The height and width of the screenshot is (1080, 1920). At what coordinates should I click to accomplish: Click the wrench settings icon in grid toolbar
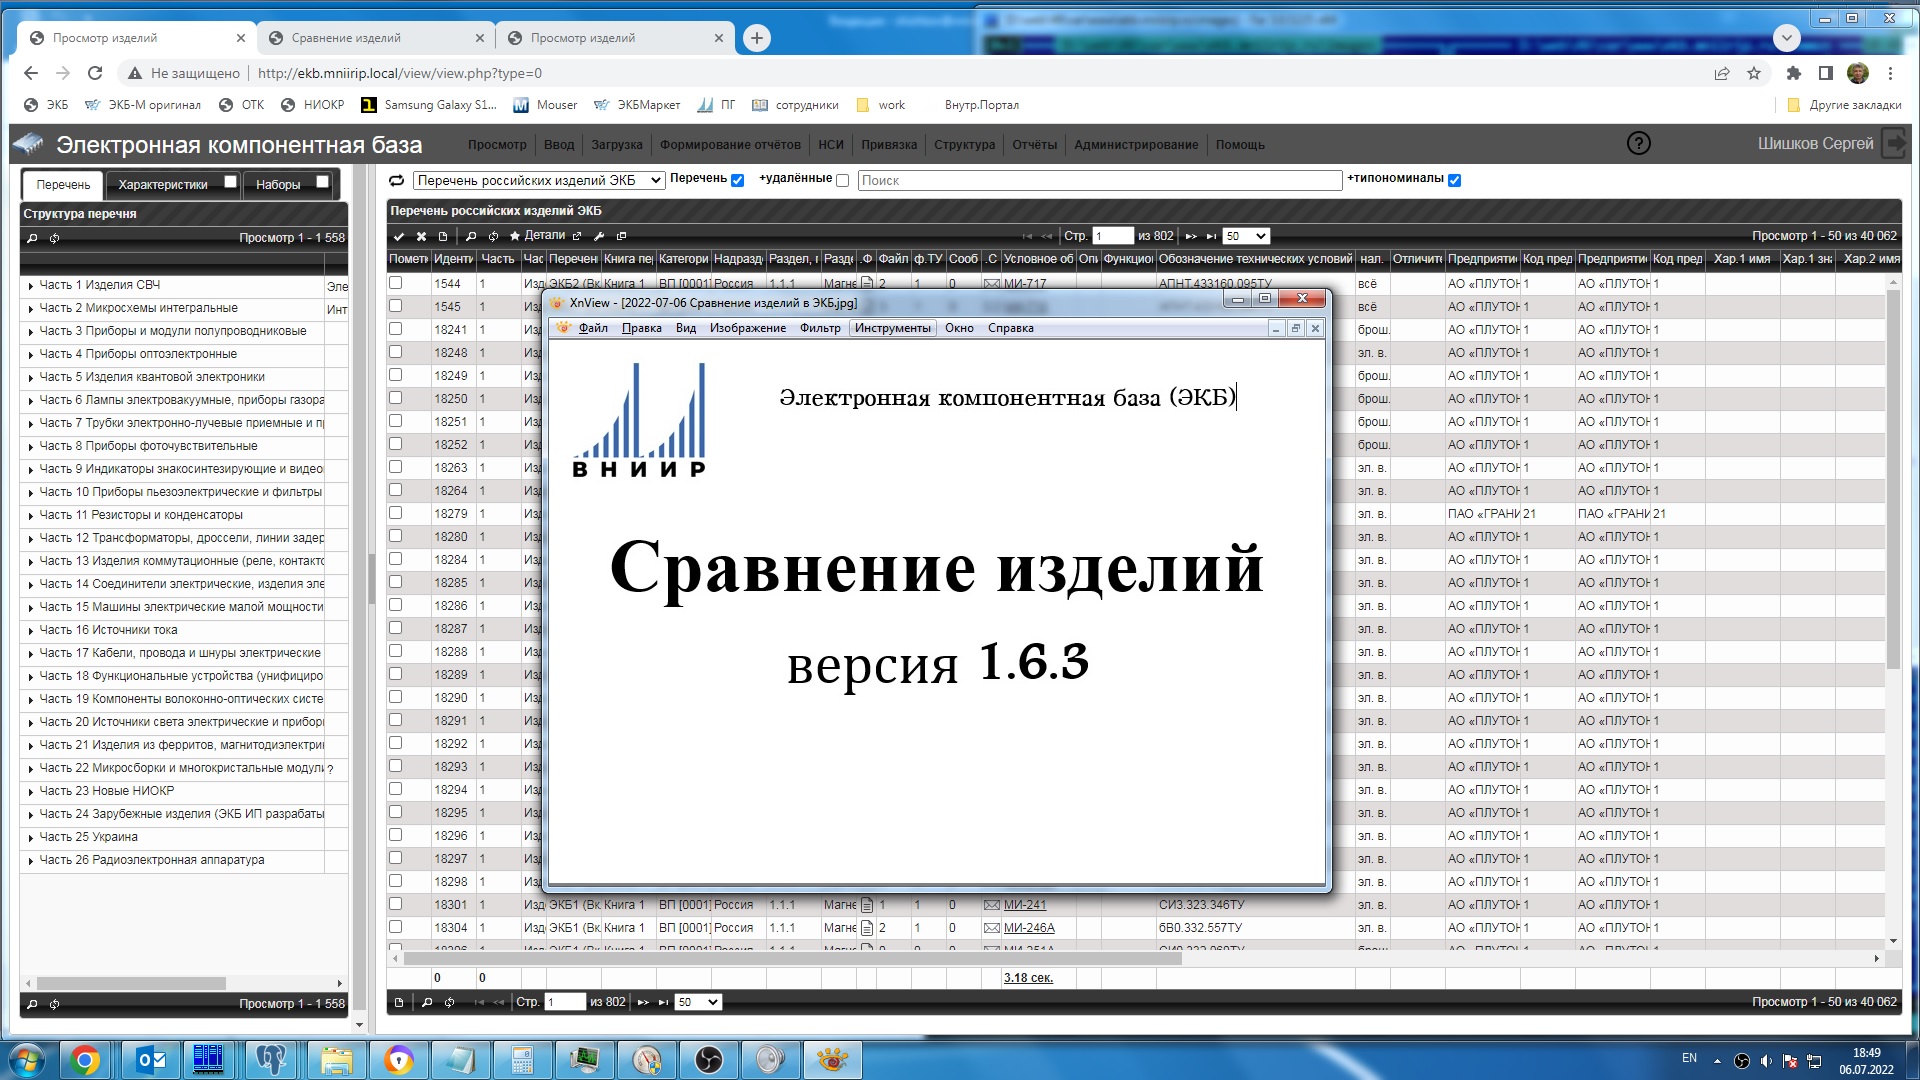click(x=599, y=237)
